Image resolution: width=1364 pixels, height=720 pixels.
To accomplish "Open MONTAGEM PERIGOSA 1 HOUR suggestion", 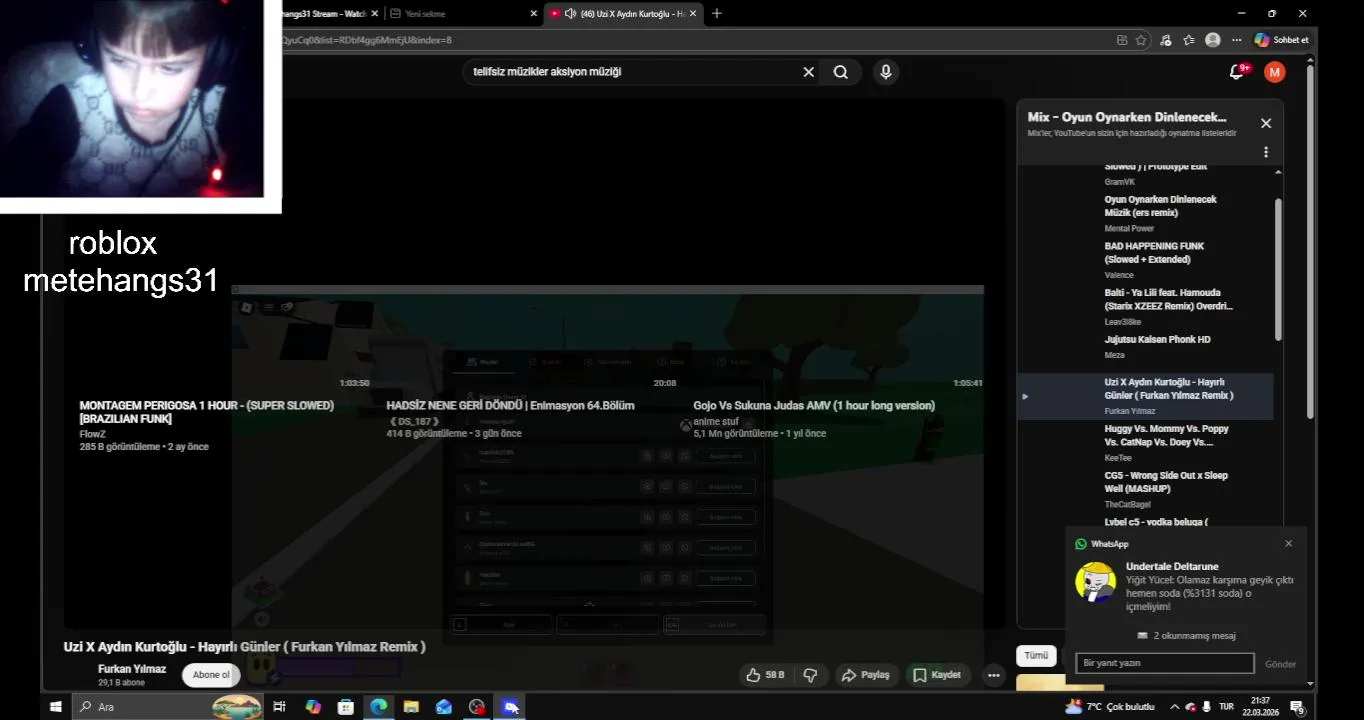I will 206,412.
